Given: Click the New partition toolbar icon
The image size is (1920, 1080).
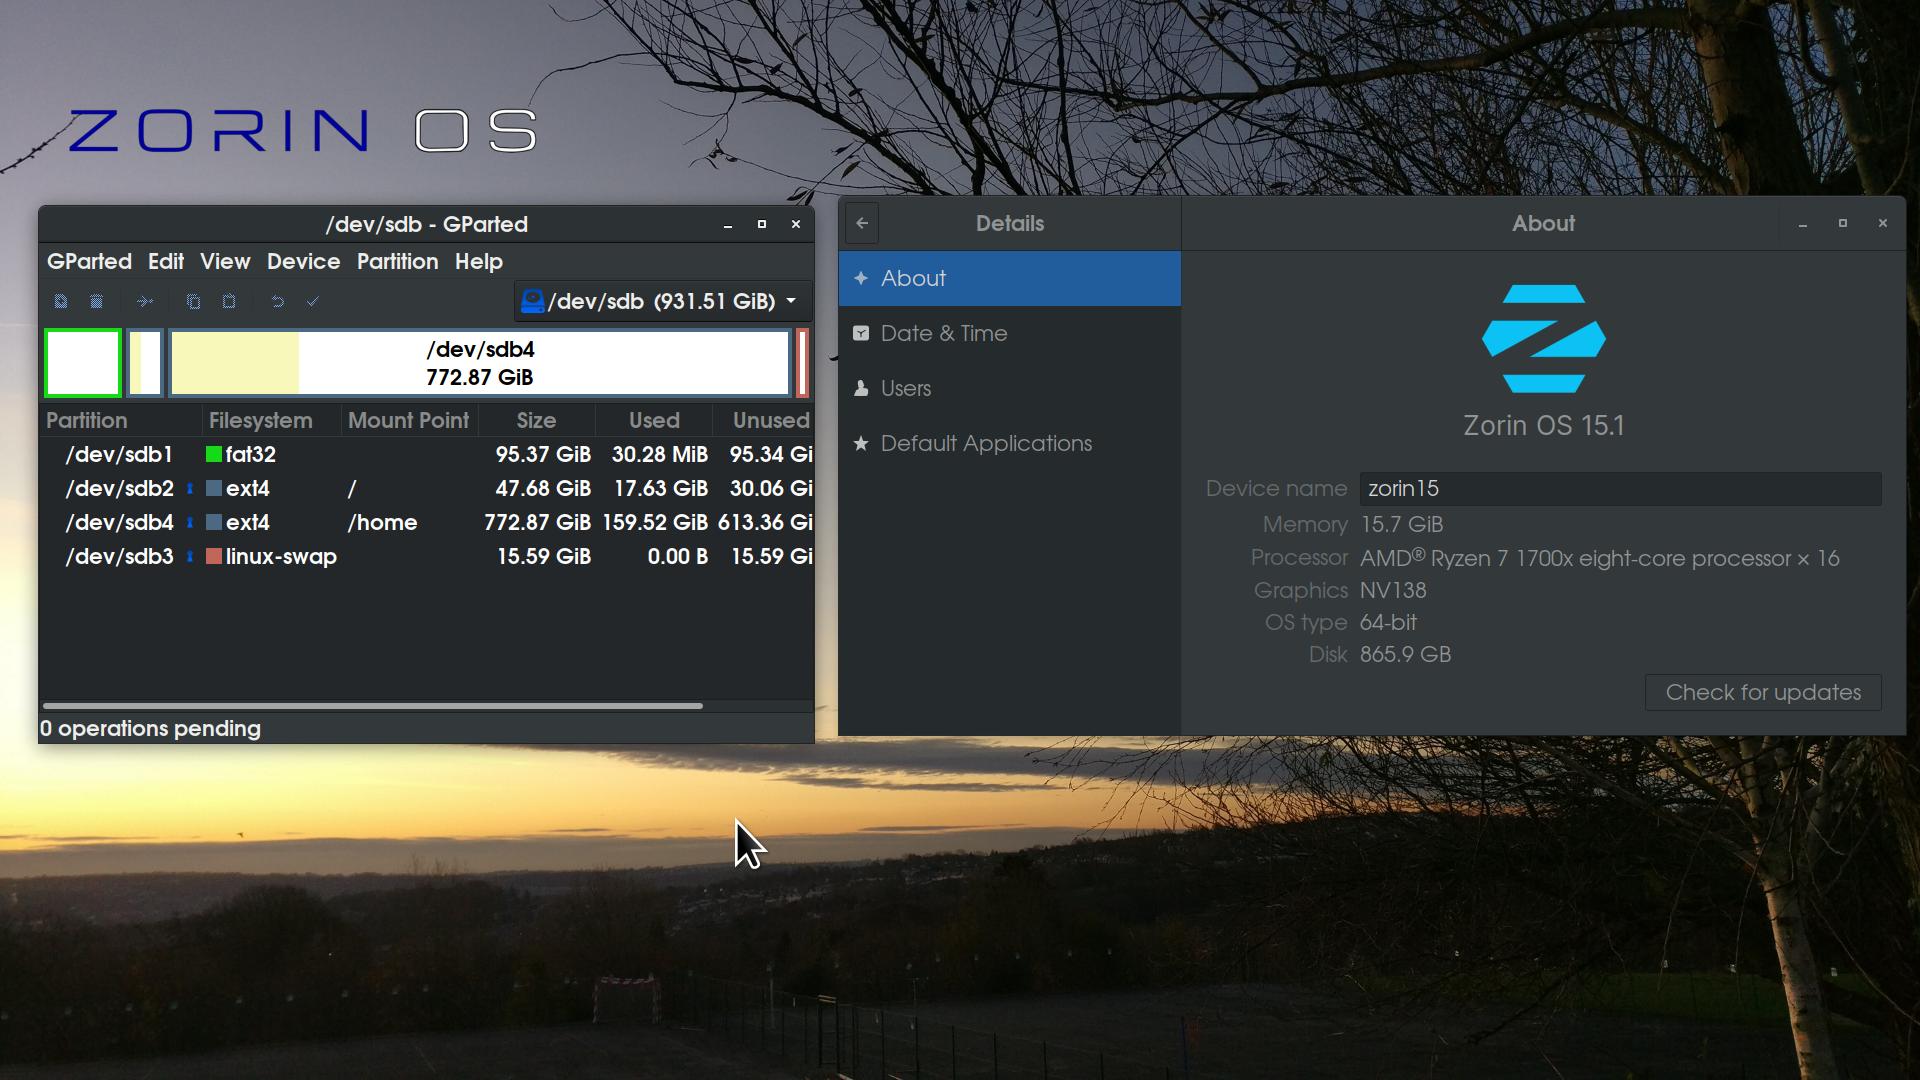Looking at the screenshot, I should coord(61,301).
